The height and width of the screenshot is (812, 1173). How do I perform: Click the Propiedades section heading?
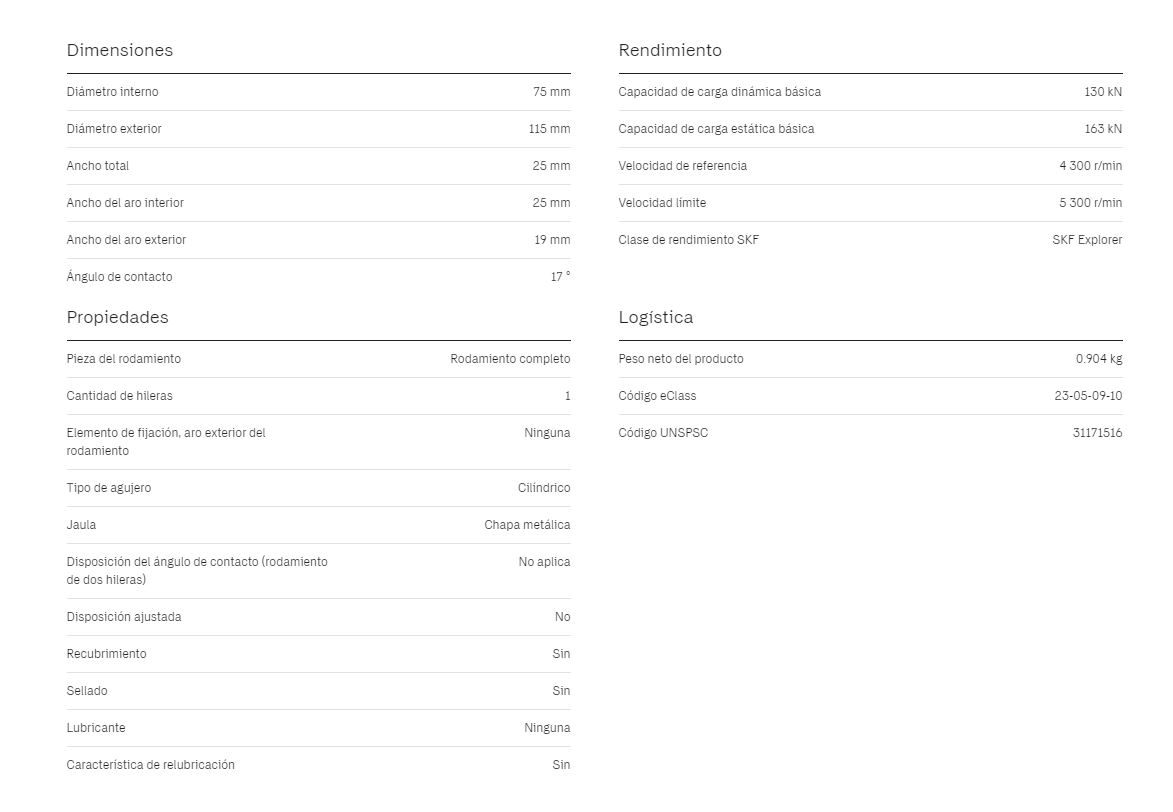click(117, 317)
